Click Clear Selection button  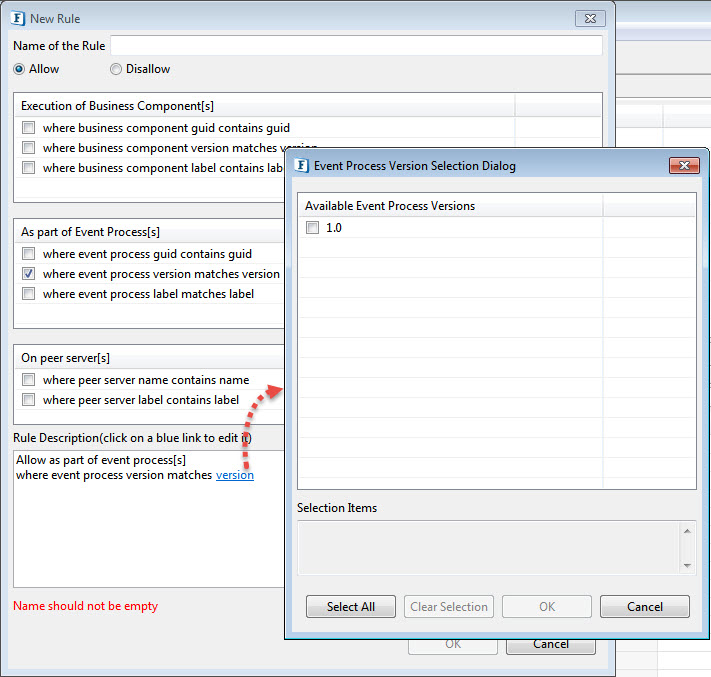click(449, 607)
